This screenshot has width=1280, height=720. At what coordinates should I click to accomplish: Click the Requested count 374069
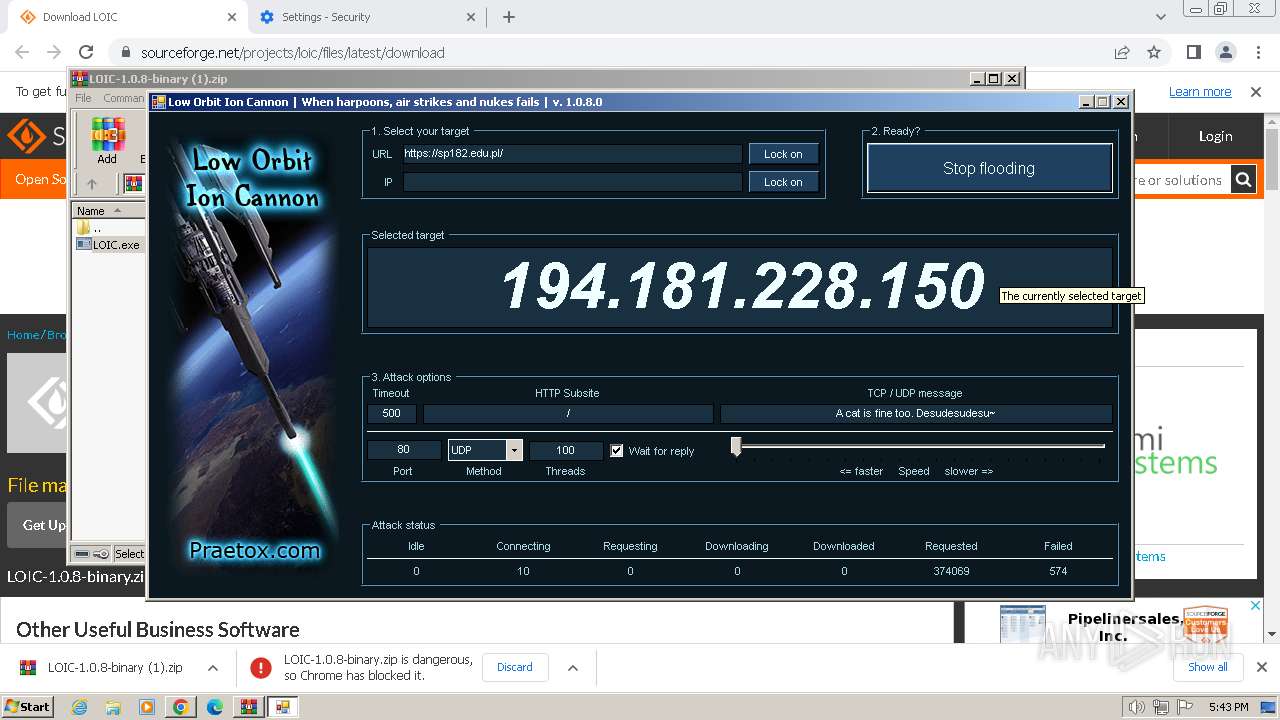tap(951, 571)
